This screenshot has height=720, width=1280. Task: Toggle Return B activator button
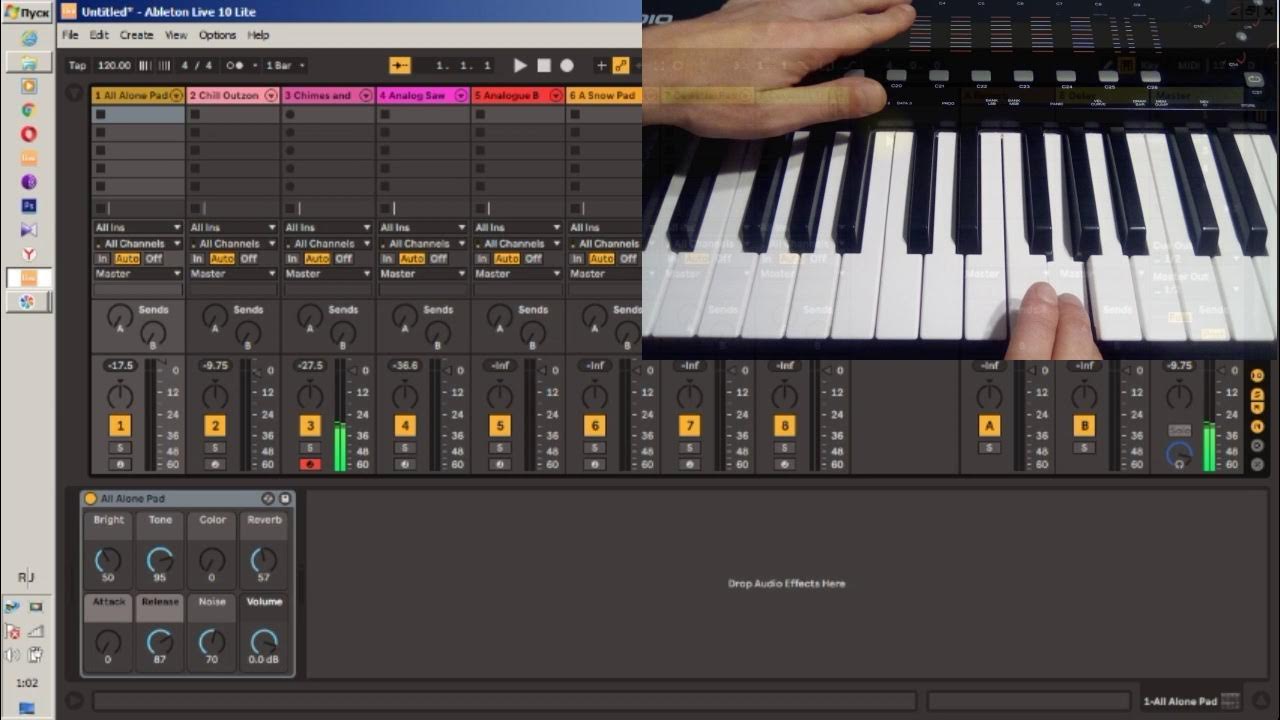pos(1084,427)
